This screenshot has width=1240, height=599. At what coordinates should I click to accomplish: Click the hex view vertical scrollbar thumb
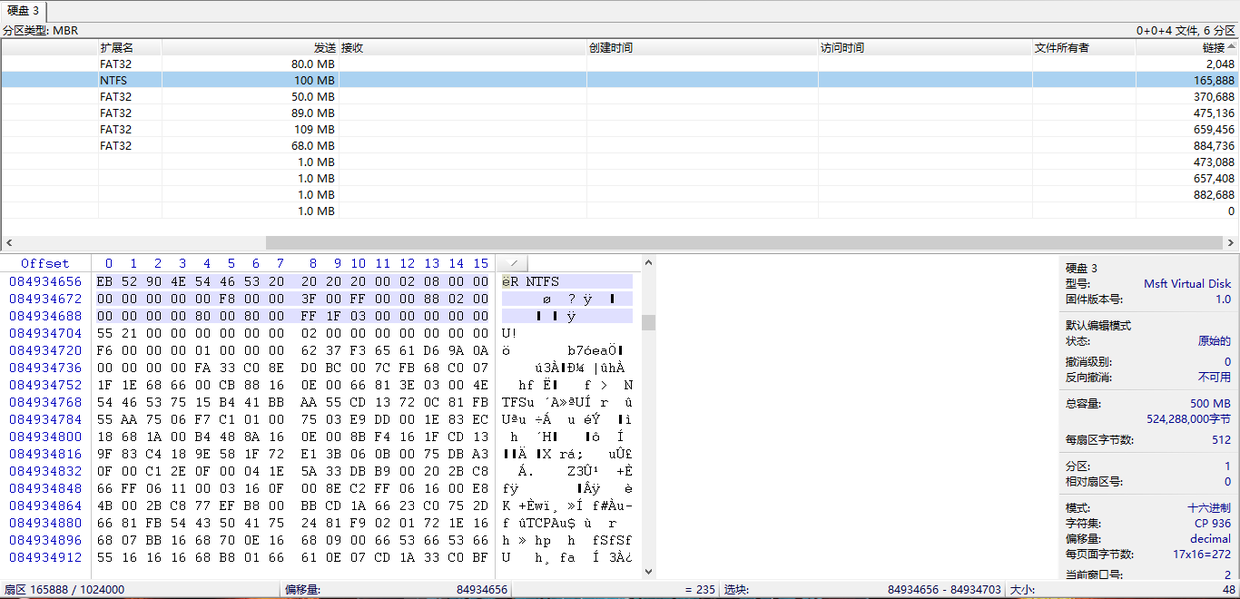click(648, 322)
